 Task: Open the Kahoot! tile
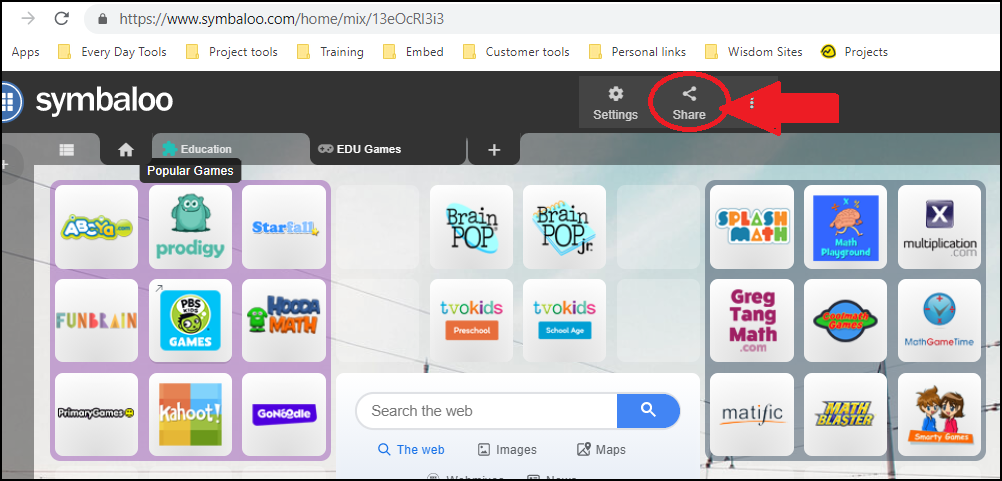190,414
